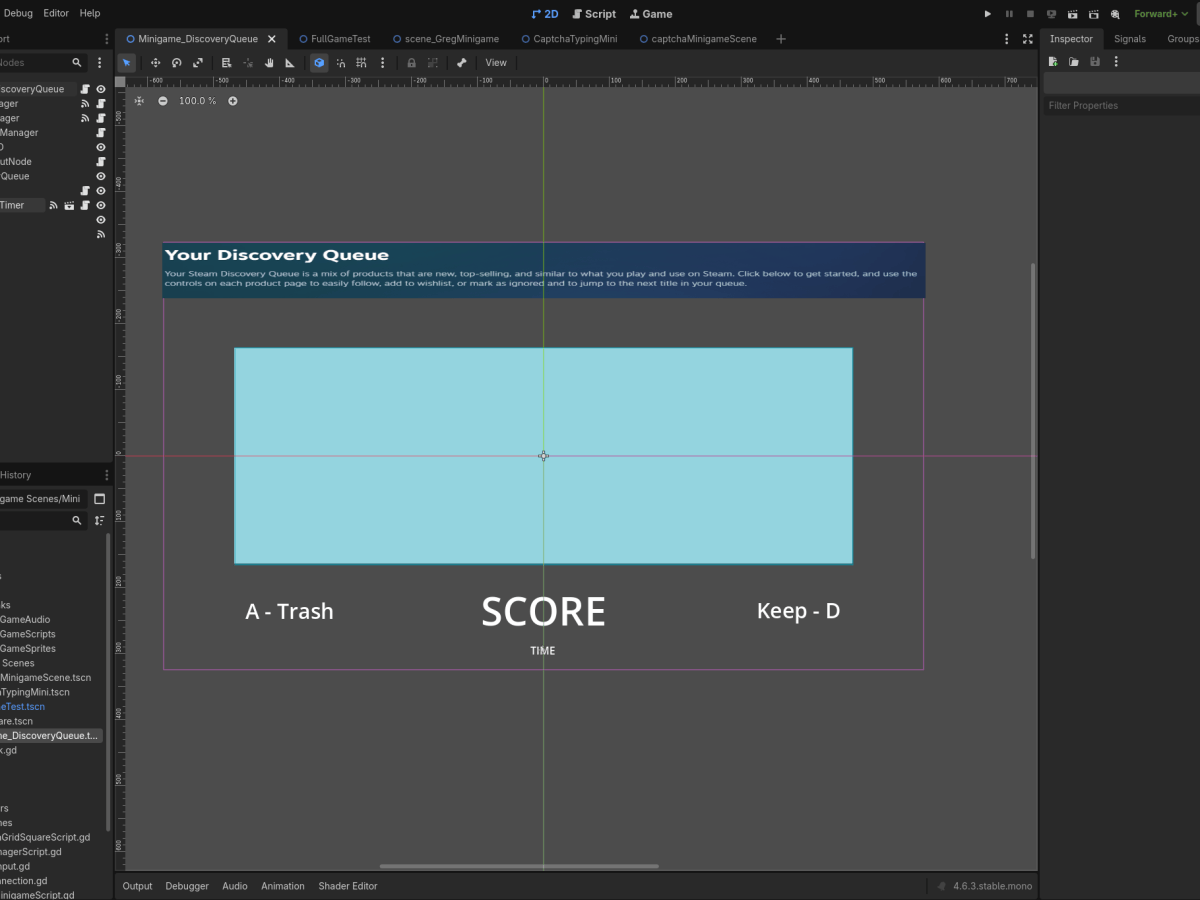
Task: Activate the Select Mode arrow tool
Action: (x=126, y=62)
